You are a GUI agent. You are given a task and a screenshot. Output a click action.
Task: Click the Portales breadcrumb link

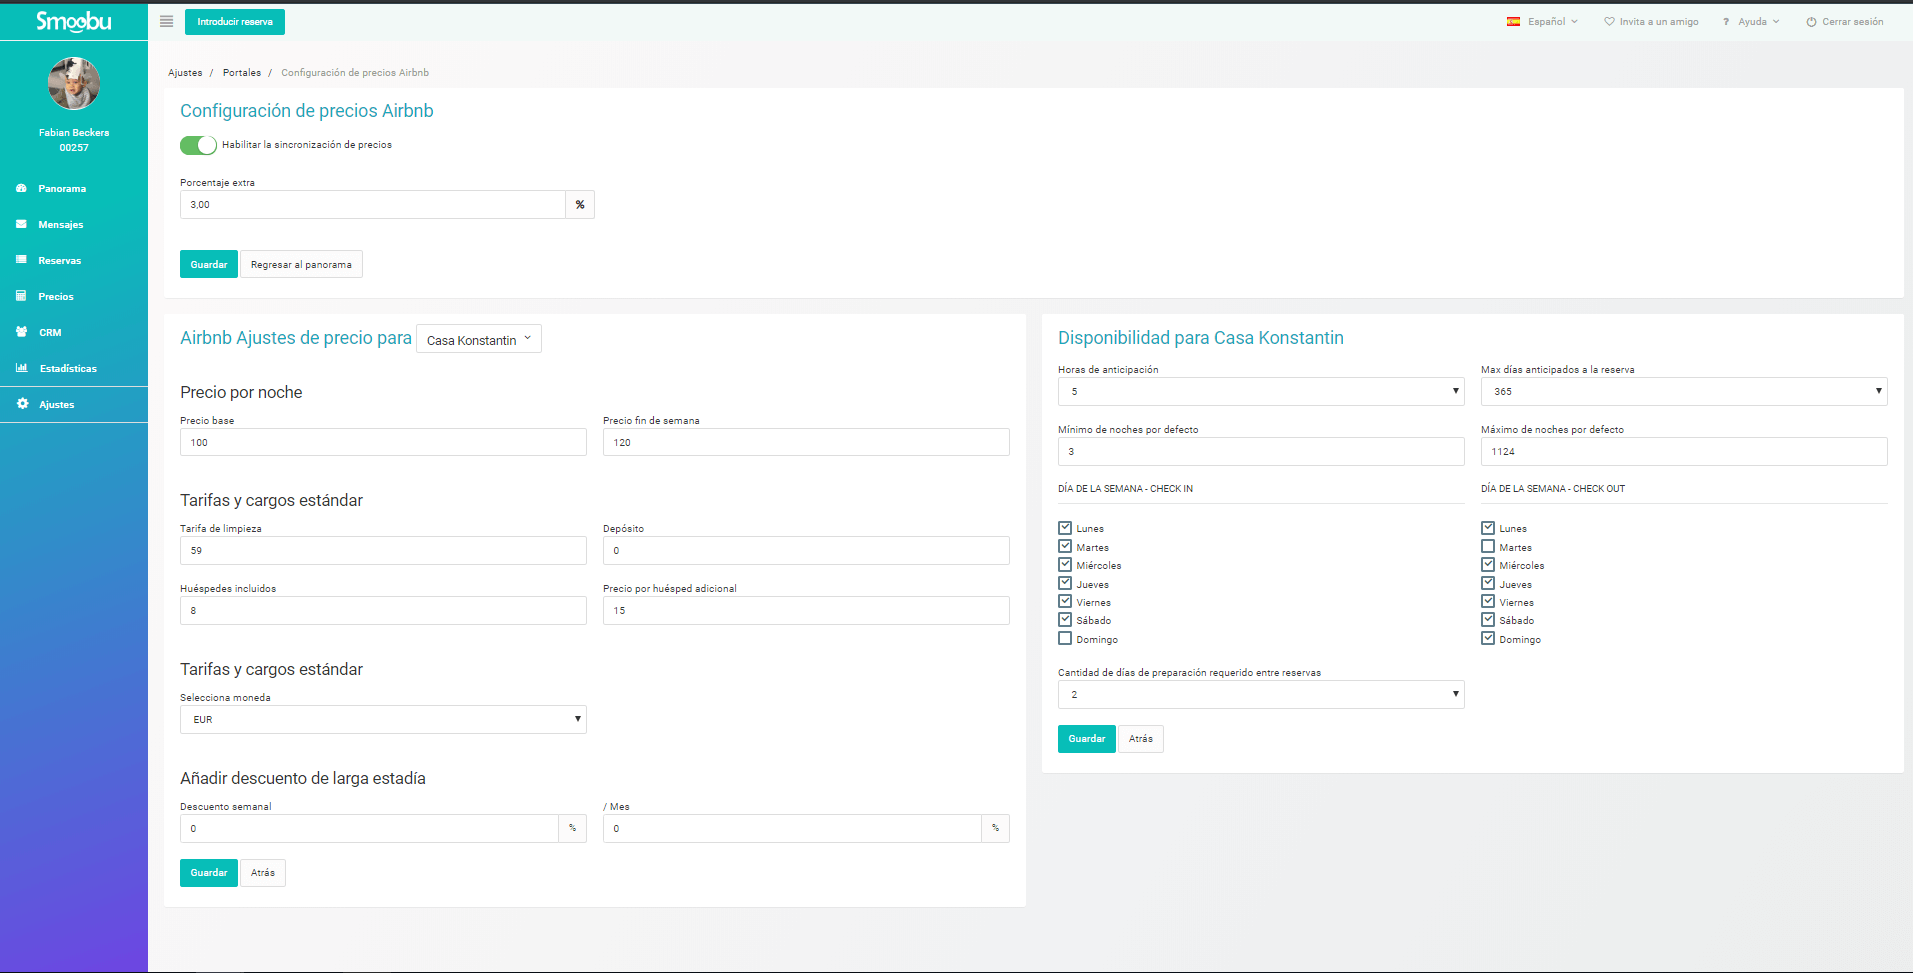tap(242, 73)
